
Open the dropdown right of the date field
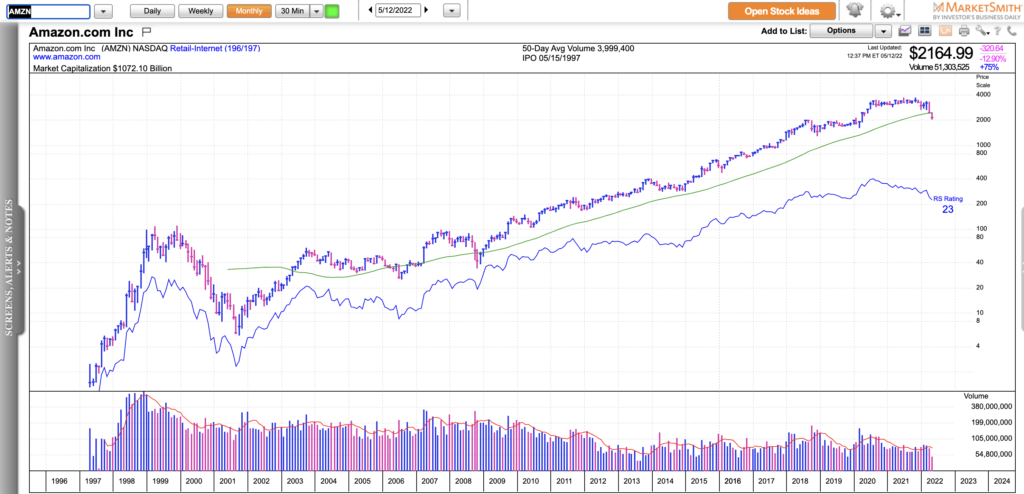click(452, 11)
